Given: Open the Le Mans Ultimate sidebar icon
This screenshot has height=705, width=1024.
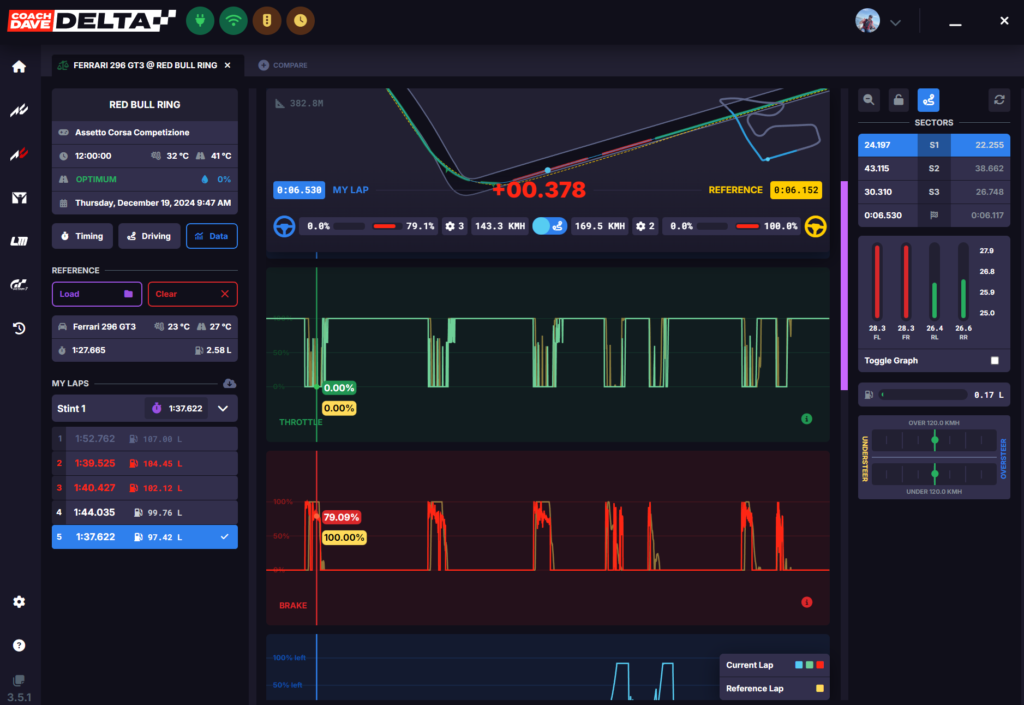Looking at the screenshot, I should pos(19,241).
